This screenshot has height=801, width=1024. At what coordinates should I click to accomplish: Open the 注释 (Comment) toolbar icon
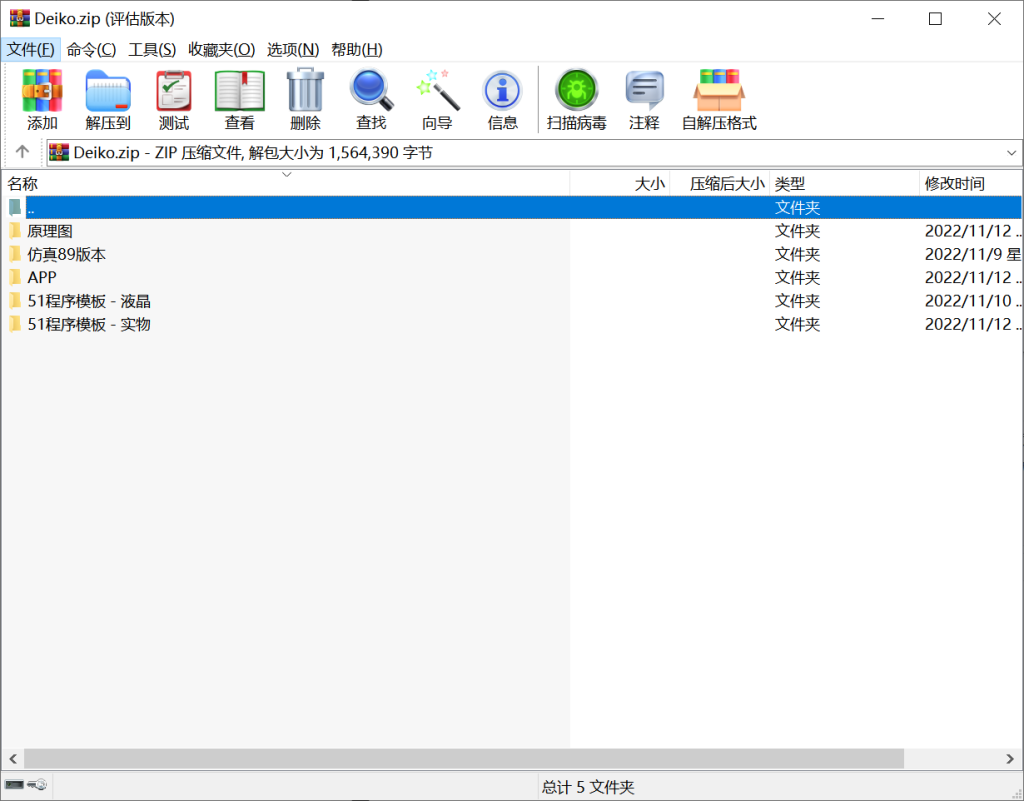tap(644, 95)
